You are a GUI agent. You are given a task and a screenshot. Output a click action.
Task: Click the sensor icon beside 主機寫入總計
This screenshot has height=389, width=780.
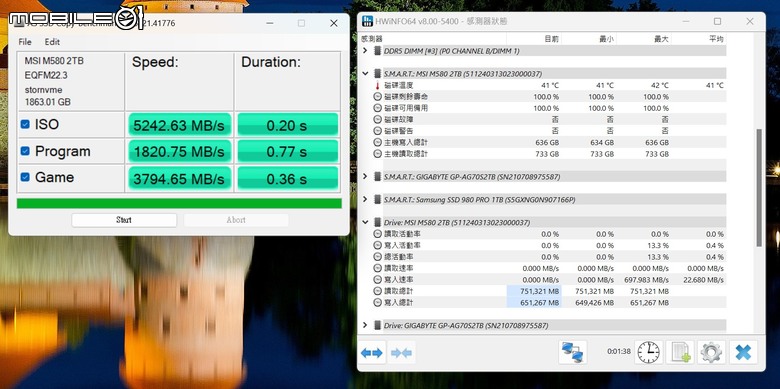[378, 143]
